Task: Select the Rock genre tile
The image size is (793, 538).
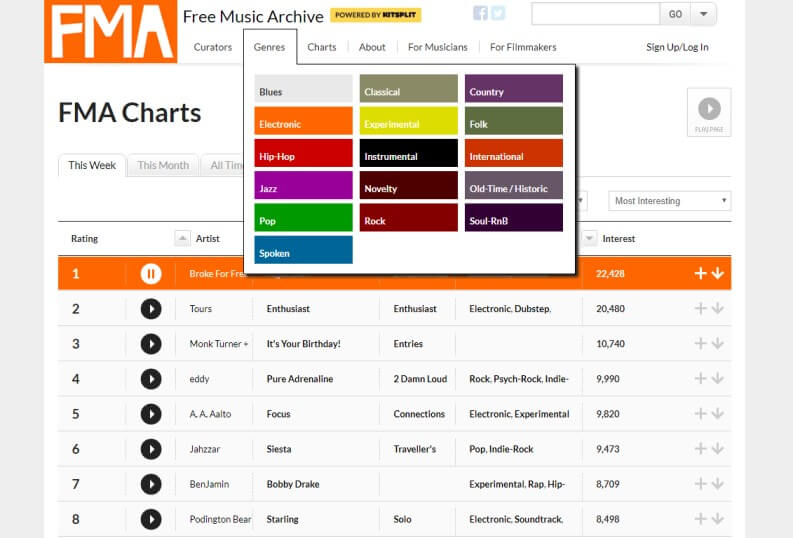Action: (409, 217)
